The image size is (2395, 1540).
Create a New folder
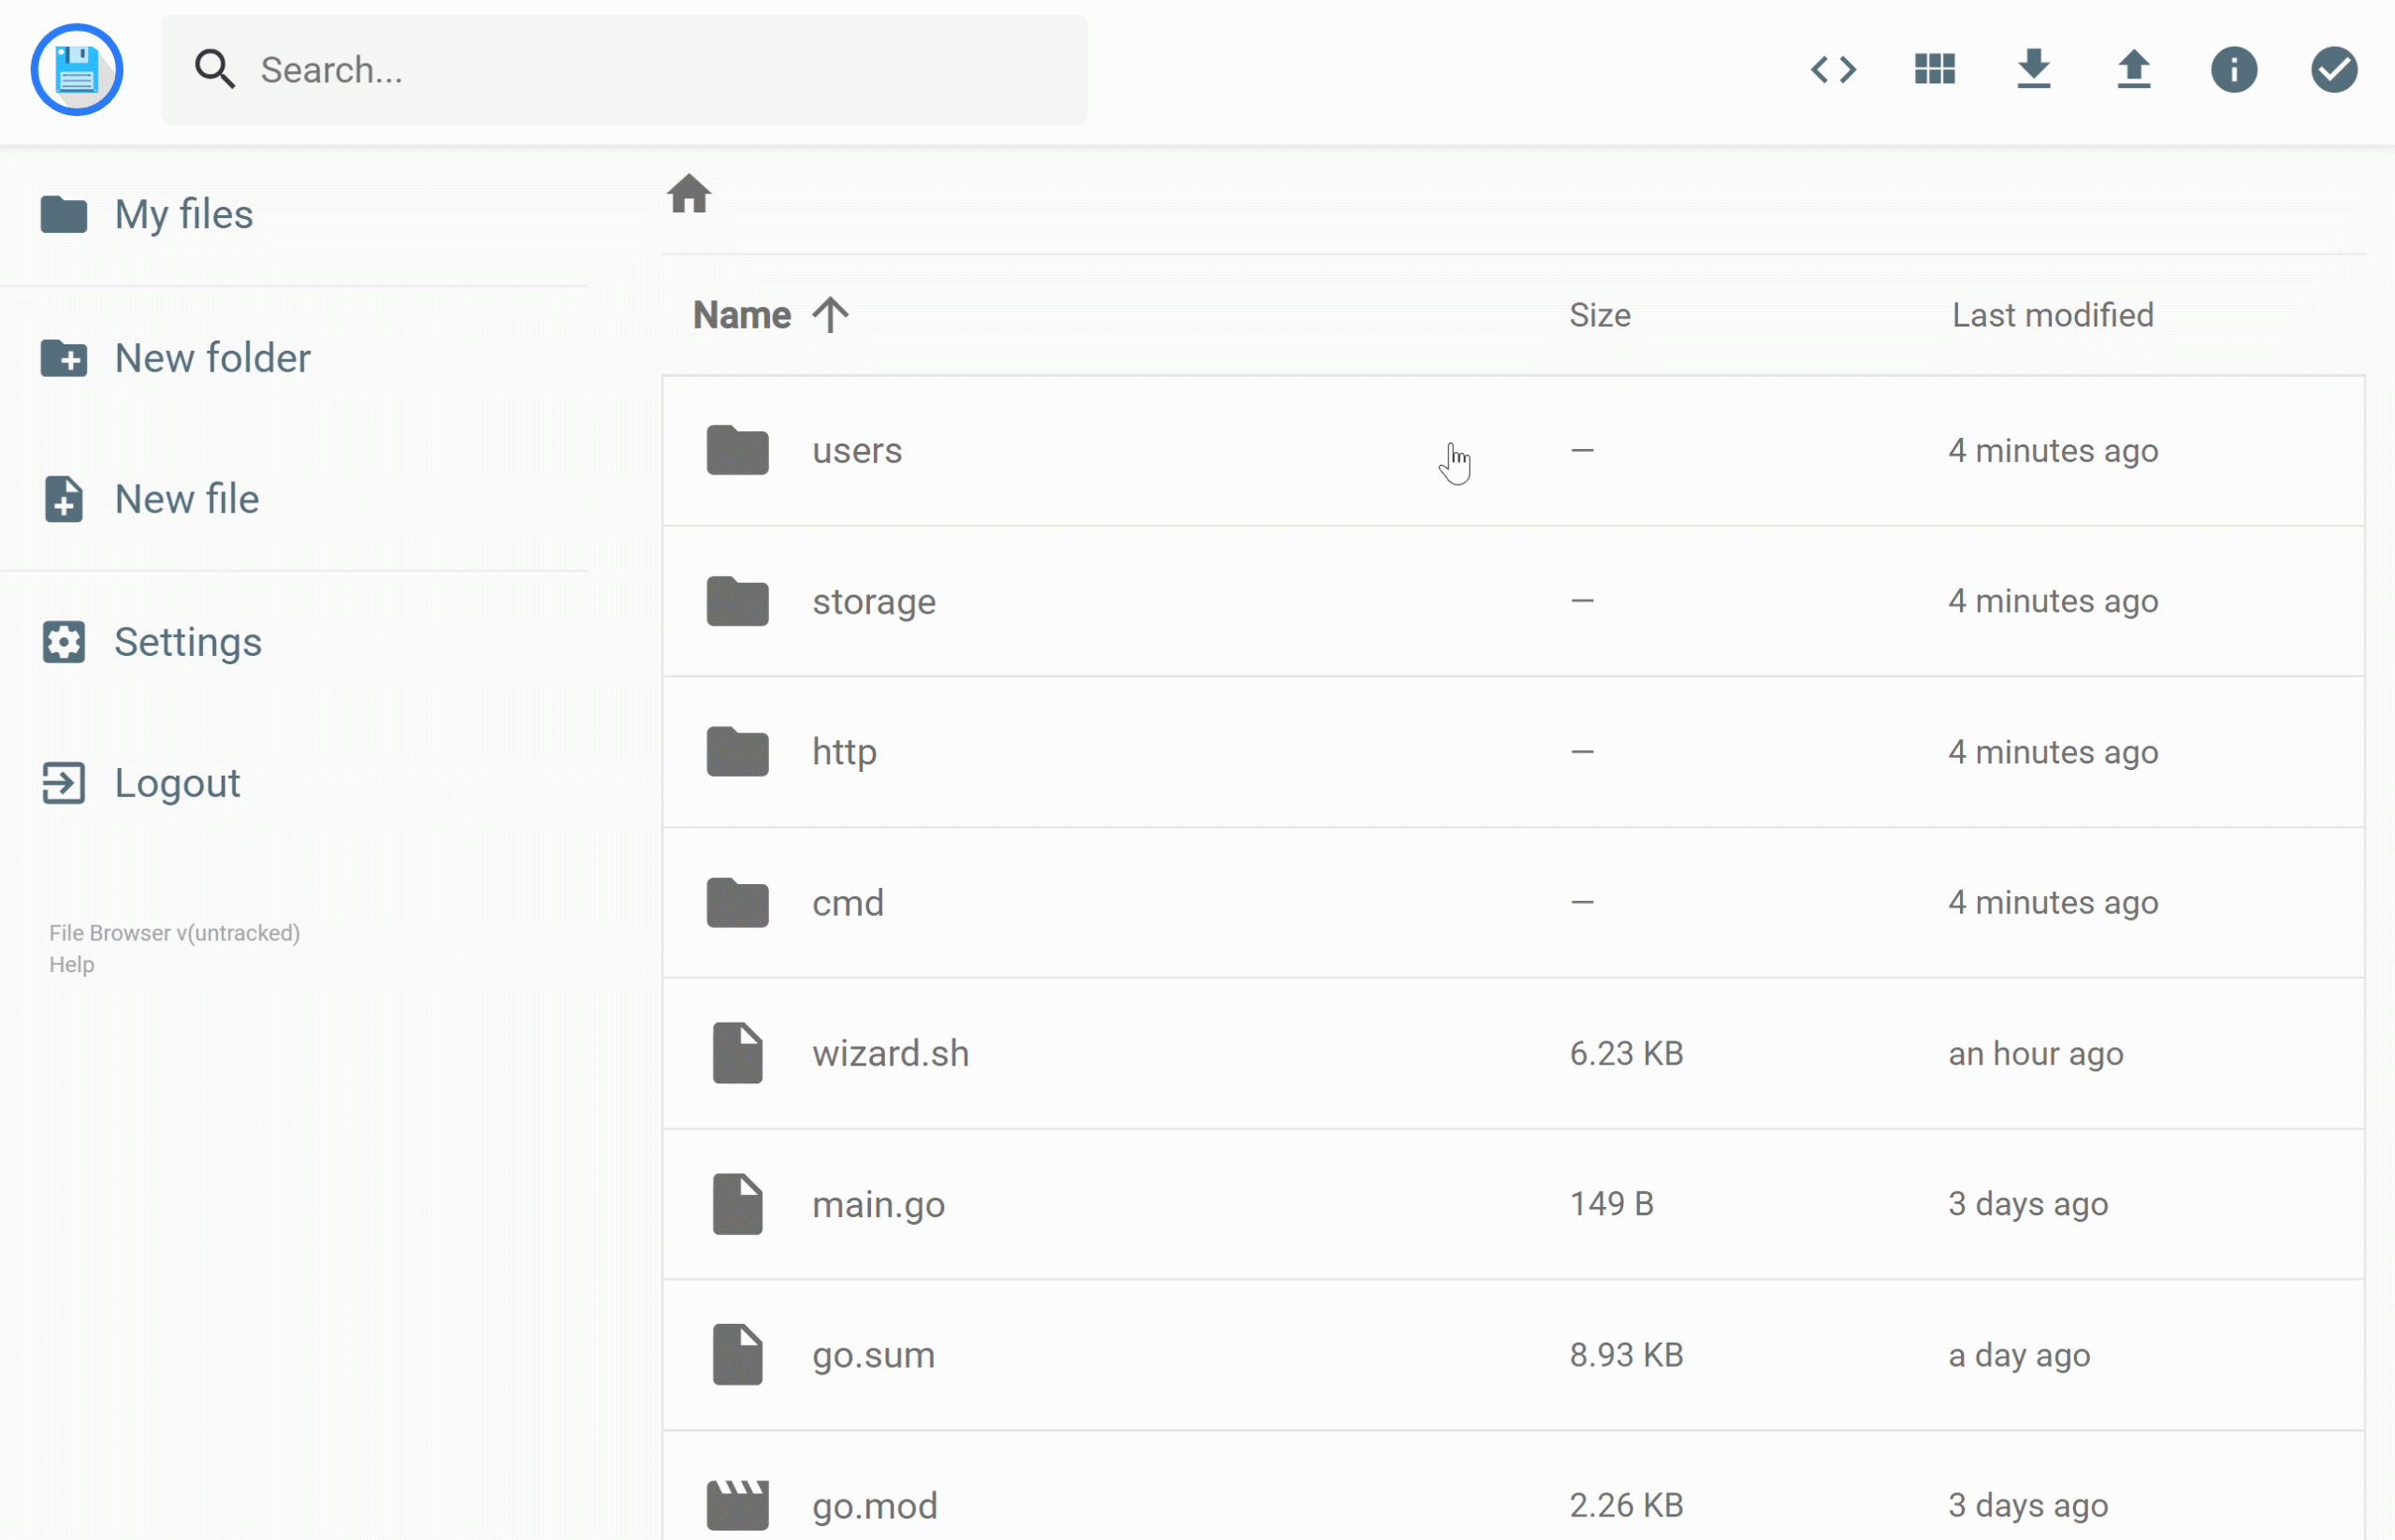211,358
